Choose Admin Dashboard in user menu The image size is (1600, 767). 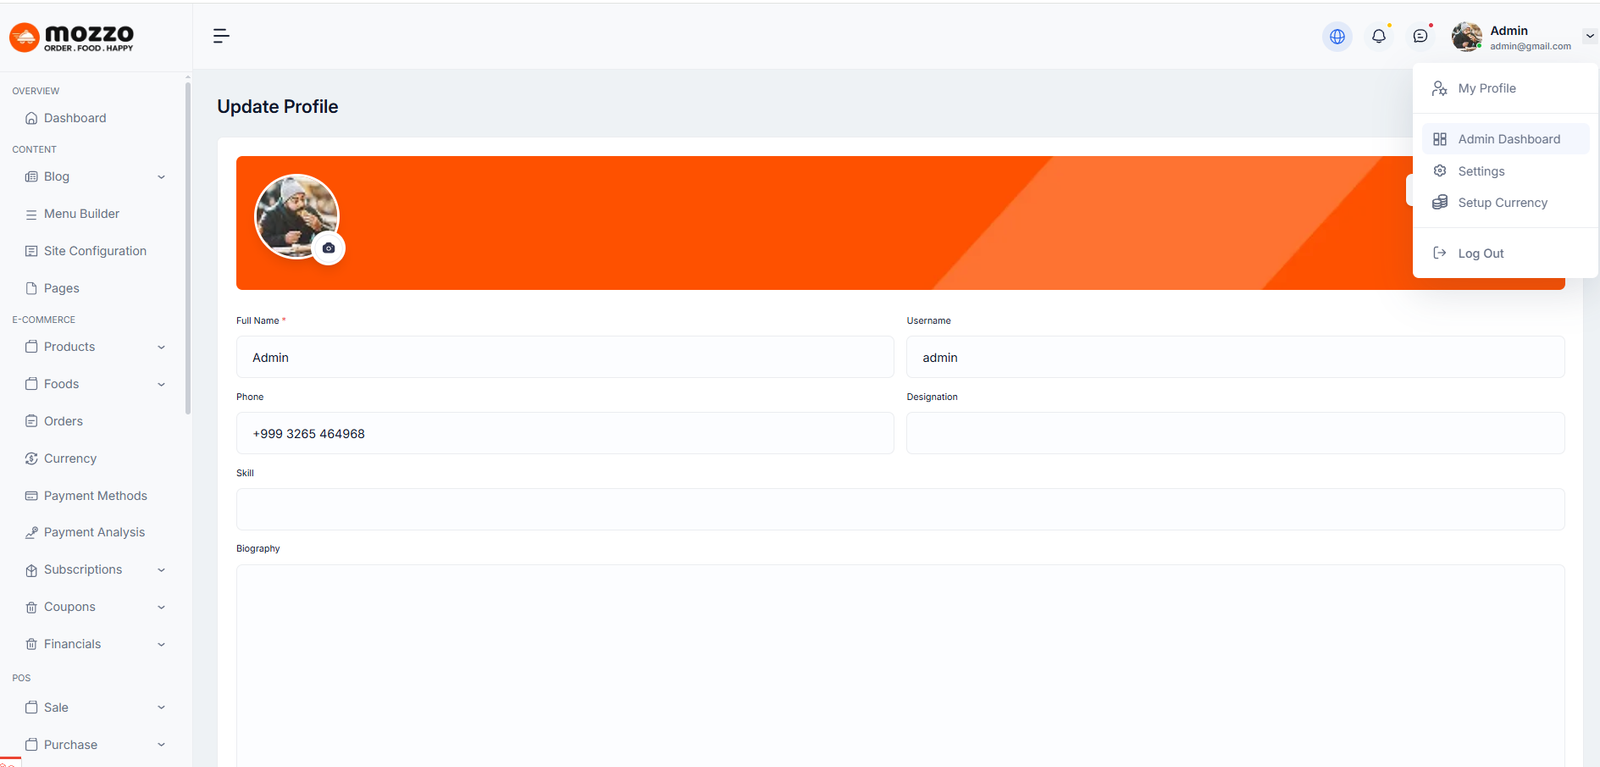click(x=1508, y=140)
